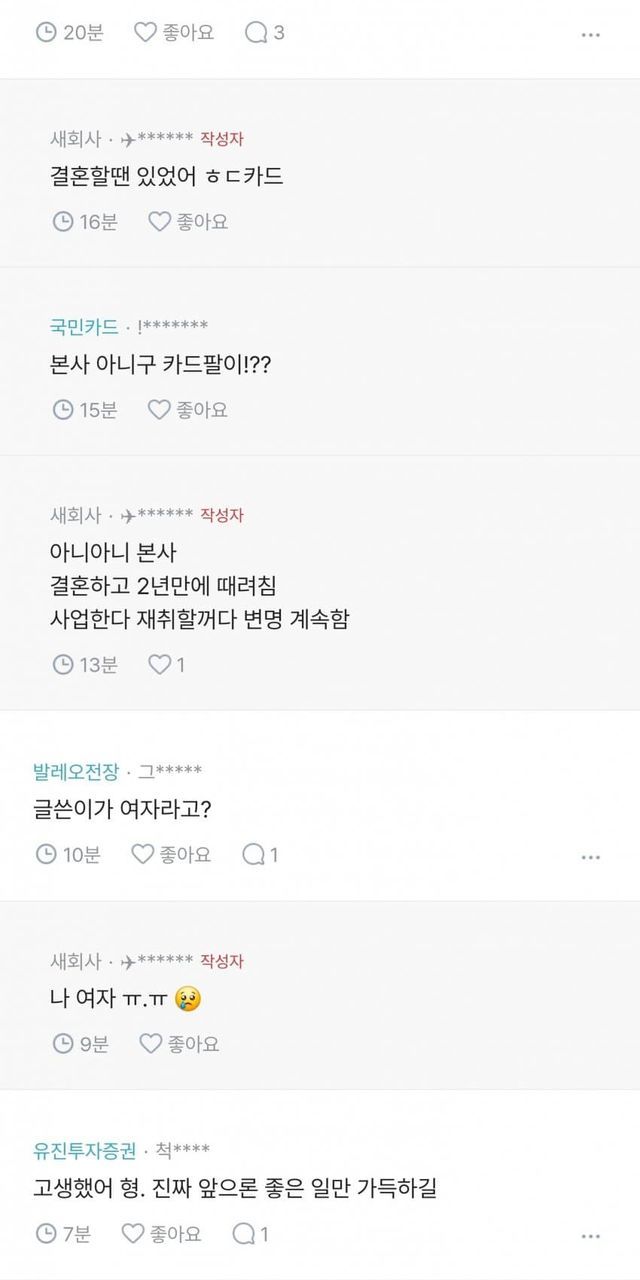Like the 유진투자증권 comment
Viewport: 640px width, 1280px height.
[162, 1234]
